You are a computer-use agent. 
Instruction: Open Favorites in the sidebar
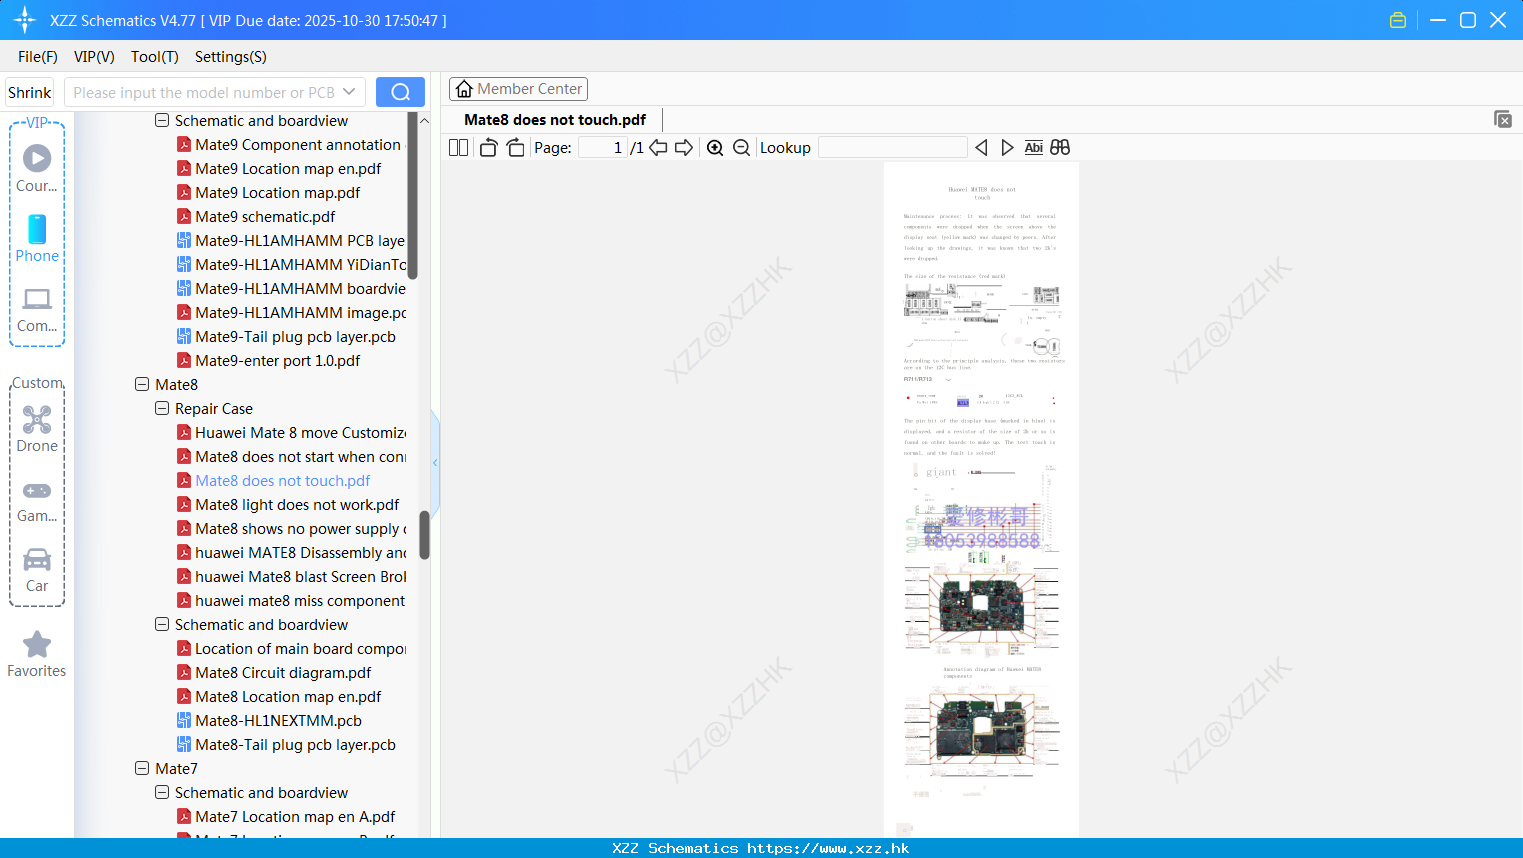click(37, 655)
